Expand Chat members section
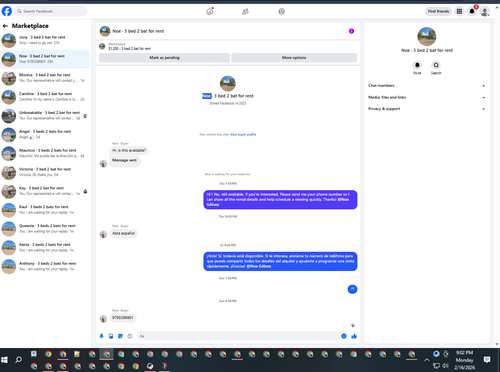 coord(426,86)
